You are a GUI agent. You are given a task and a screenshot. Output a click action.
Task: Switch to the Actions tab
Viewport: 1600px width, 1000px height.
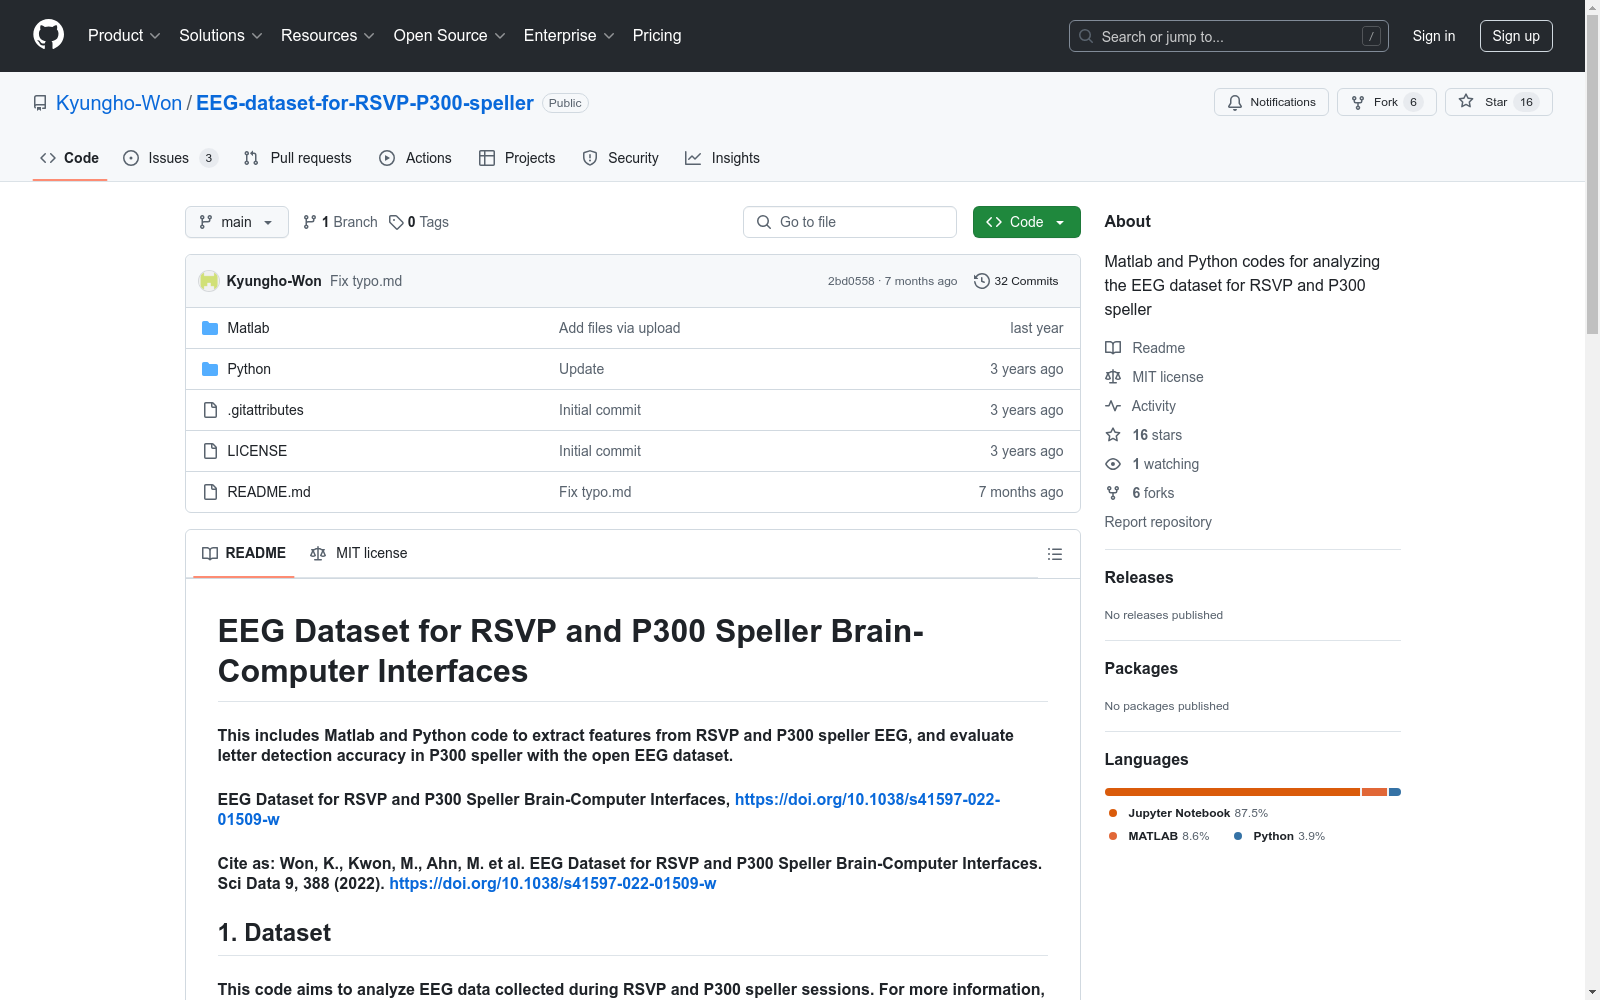click(415, 158)
